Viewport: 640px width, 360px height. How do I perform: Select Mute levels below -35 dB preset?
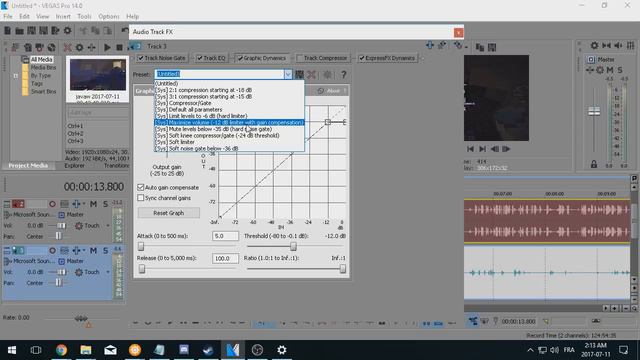[229, 129]
